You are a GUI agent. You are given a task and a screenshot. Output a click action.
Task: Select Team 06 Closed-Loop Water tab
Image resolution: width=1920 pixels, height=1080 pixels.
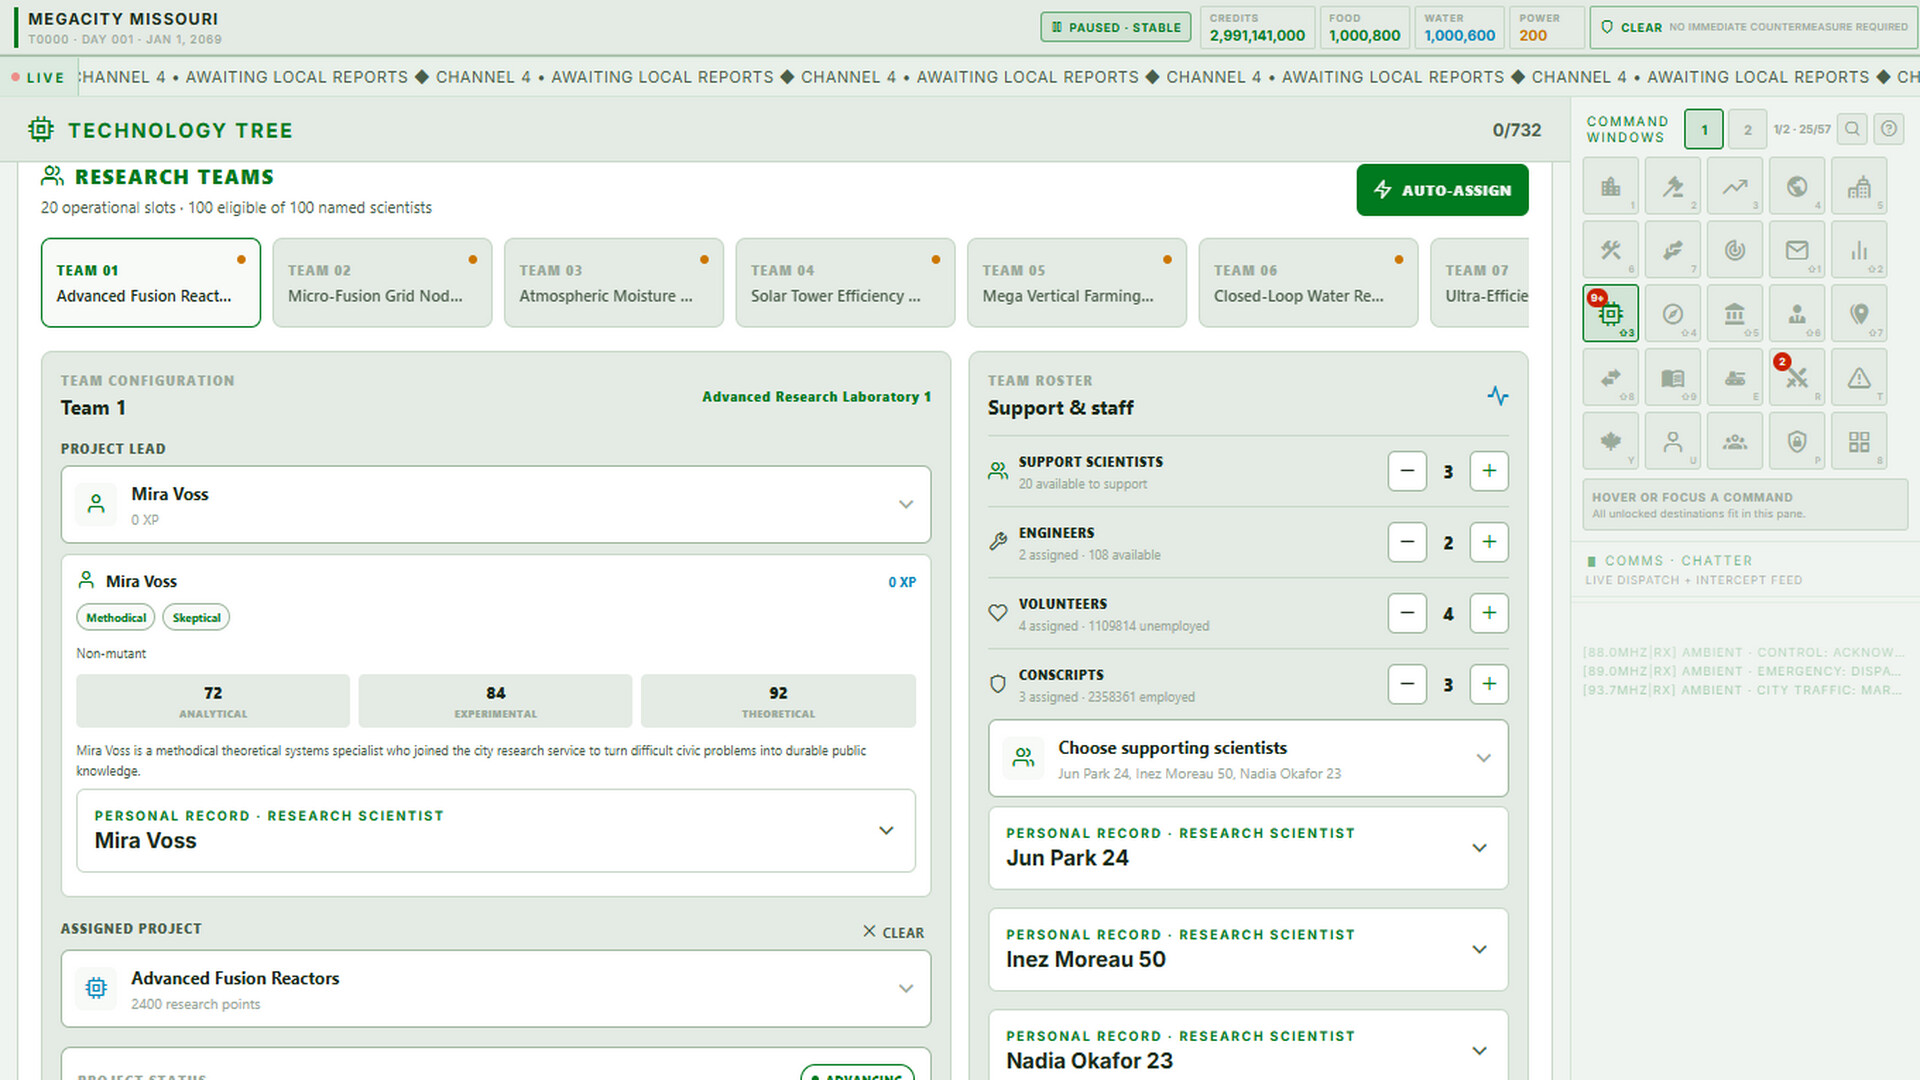[1308, 283]
